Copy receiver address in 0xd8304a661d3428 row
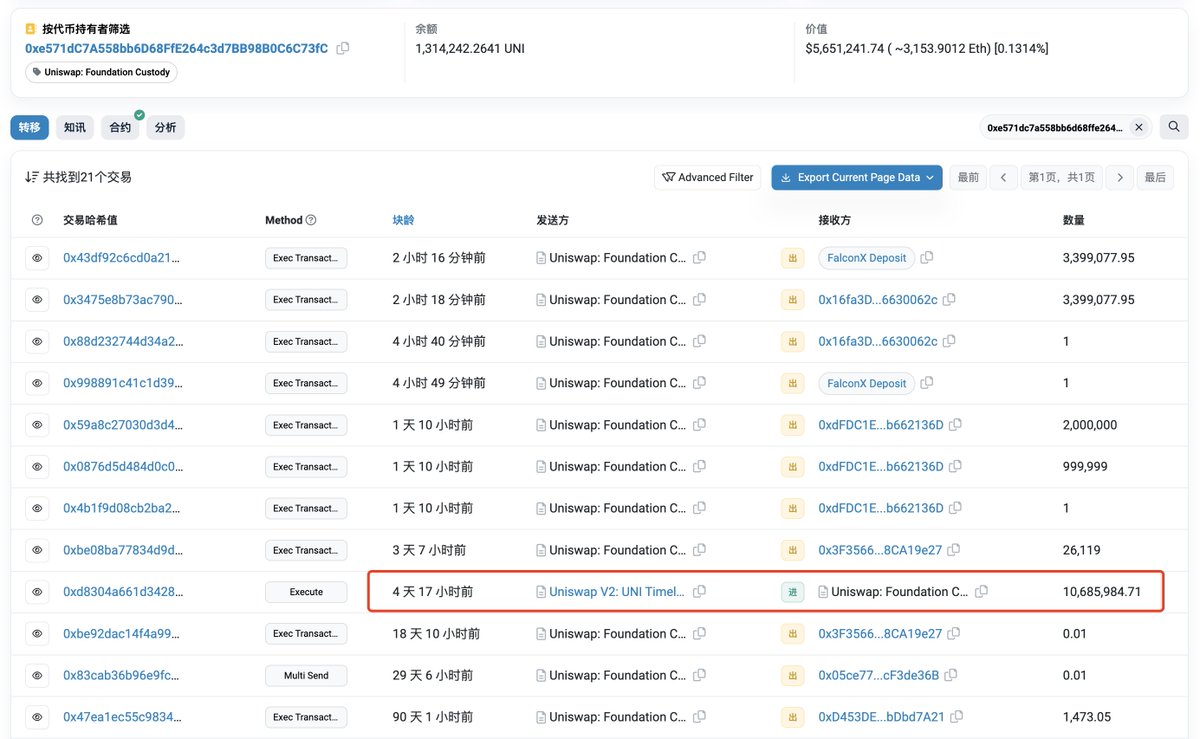This screenshot has width=1200, height=739. (x=981, y=592)
